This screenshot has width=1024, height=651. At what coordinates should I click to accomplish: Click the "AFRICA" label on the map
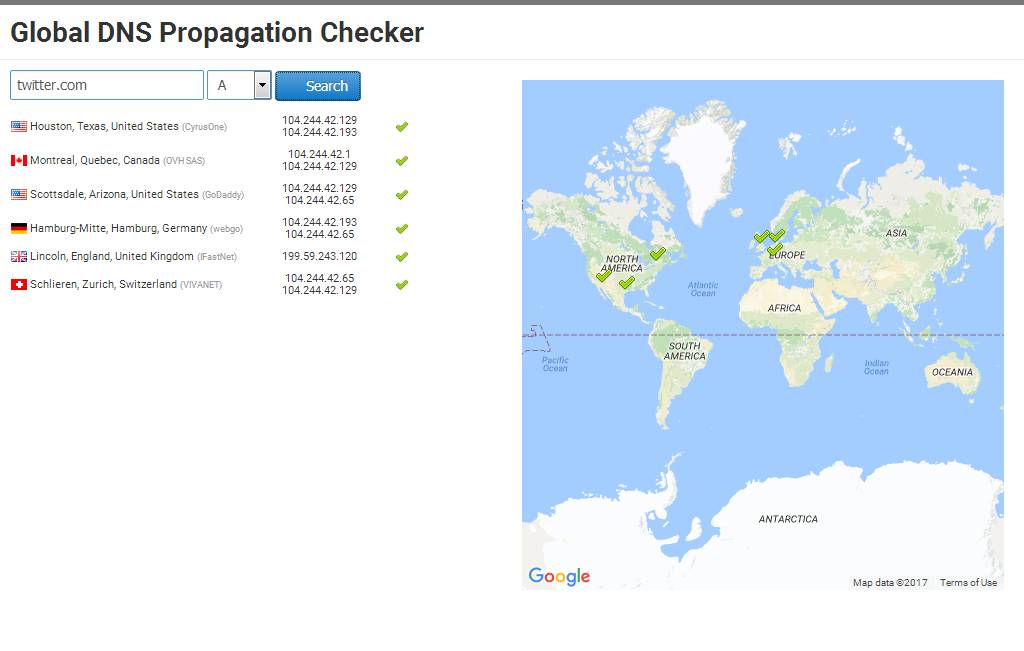click(784, 308)
